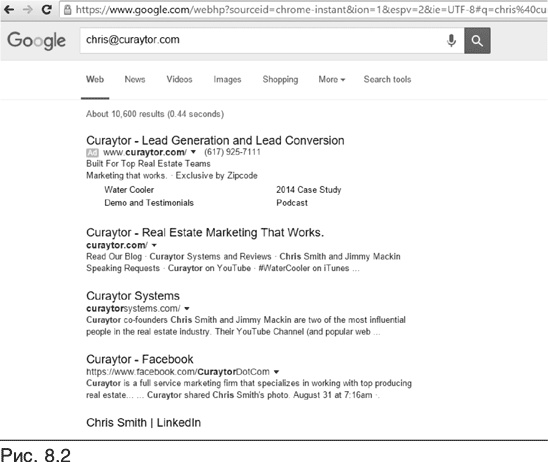Open Search tools options
This screenshot has width=548, height=462.
click(x=387, y=79)
